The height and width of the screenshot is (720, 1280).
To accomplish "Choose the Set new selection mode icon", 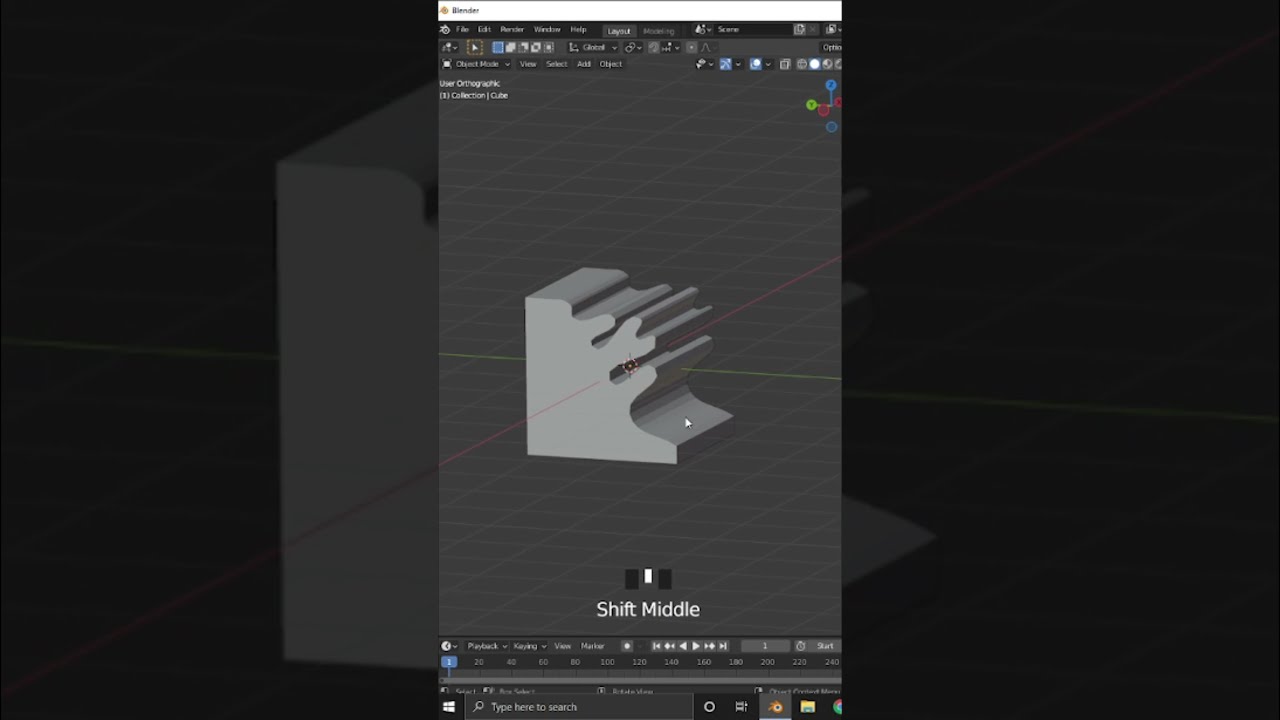I will point(498,47).
